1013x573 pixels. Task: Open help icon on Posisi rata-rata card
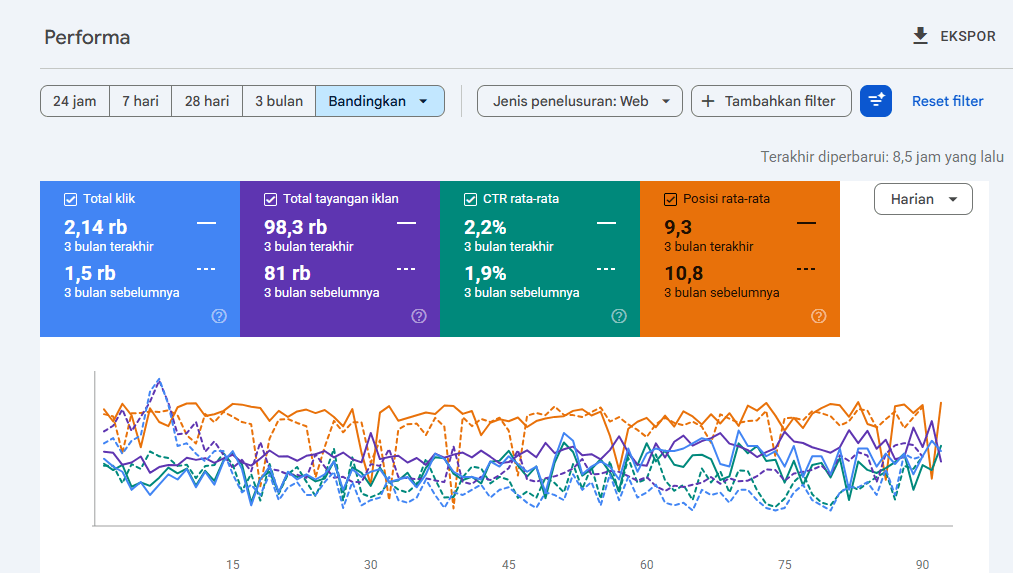tap(819, 316)
